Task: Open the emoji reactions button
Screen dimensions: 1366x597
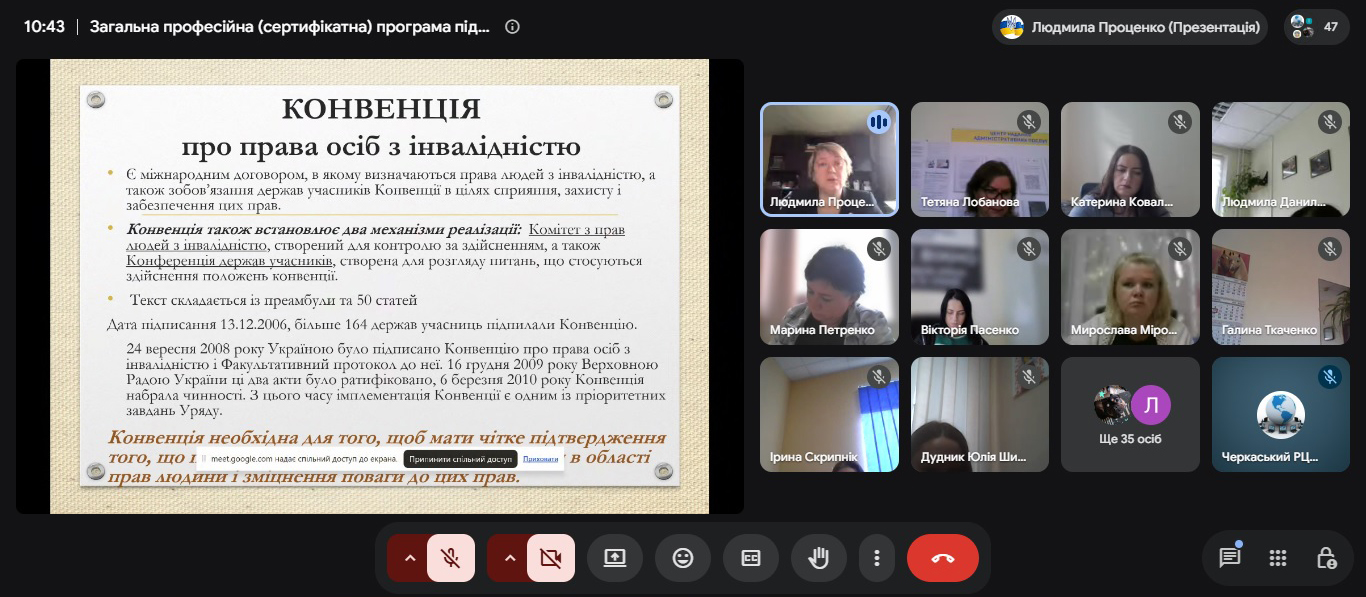Action: [683, 558]
